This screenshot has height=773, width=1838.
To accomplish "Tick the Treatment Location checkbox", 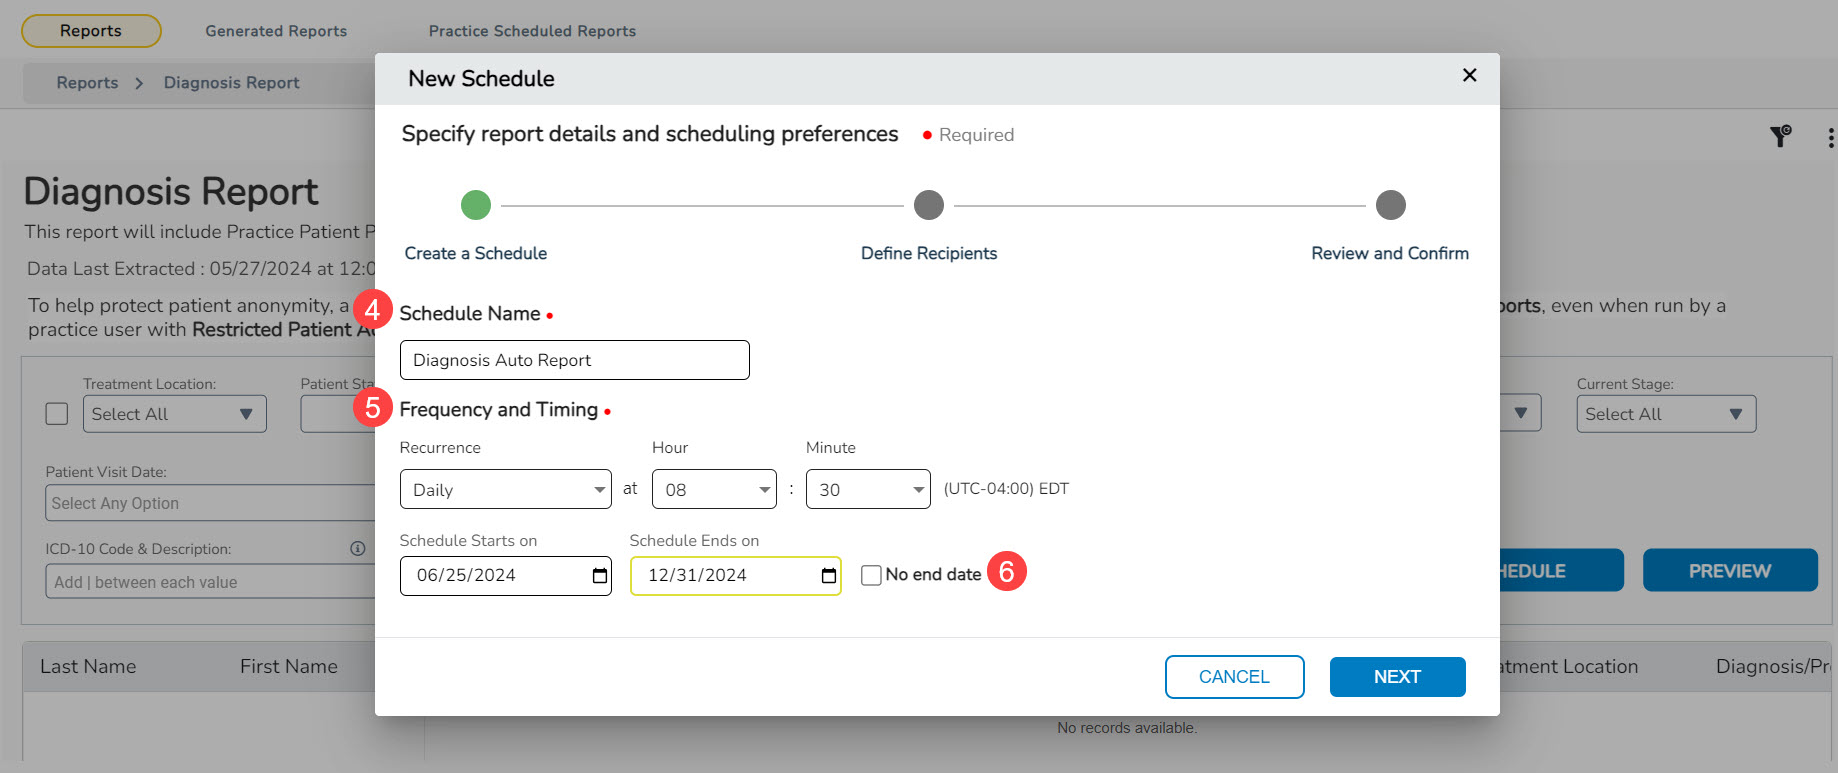I will [x=57, y=414].
